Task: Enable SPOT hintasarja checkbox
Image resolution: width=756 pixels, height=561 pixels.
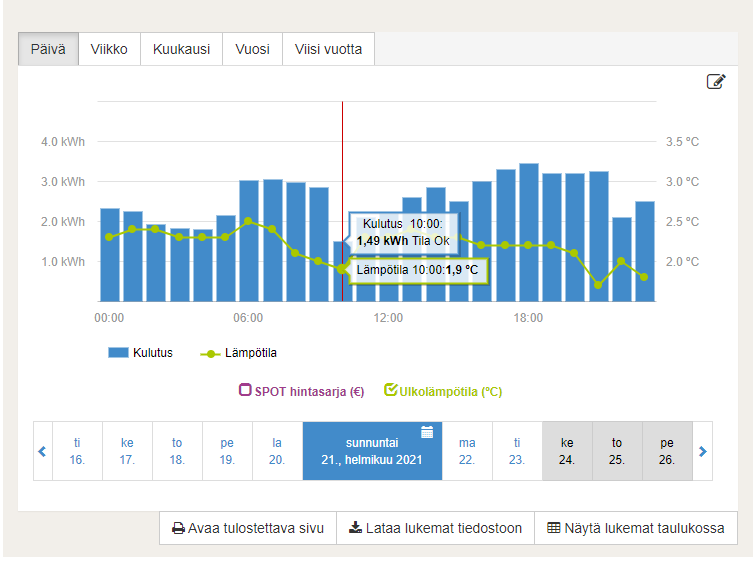Action: pyautogui.click(x=245, y=391)
